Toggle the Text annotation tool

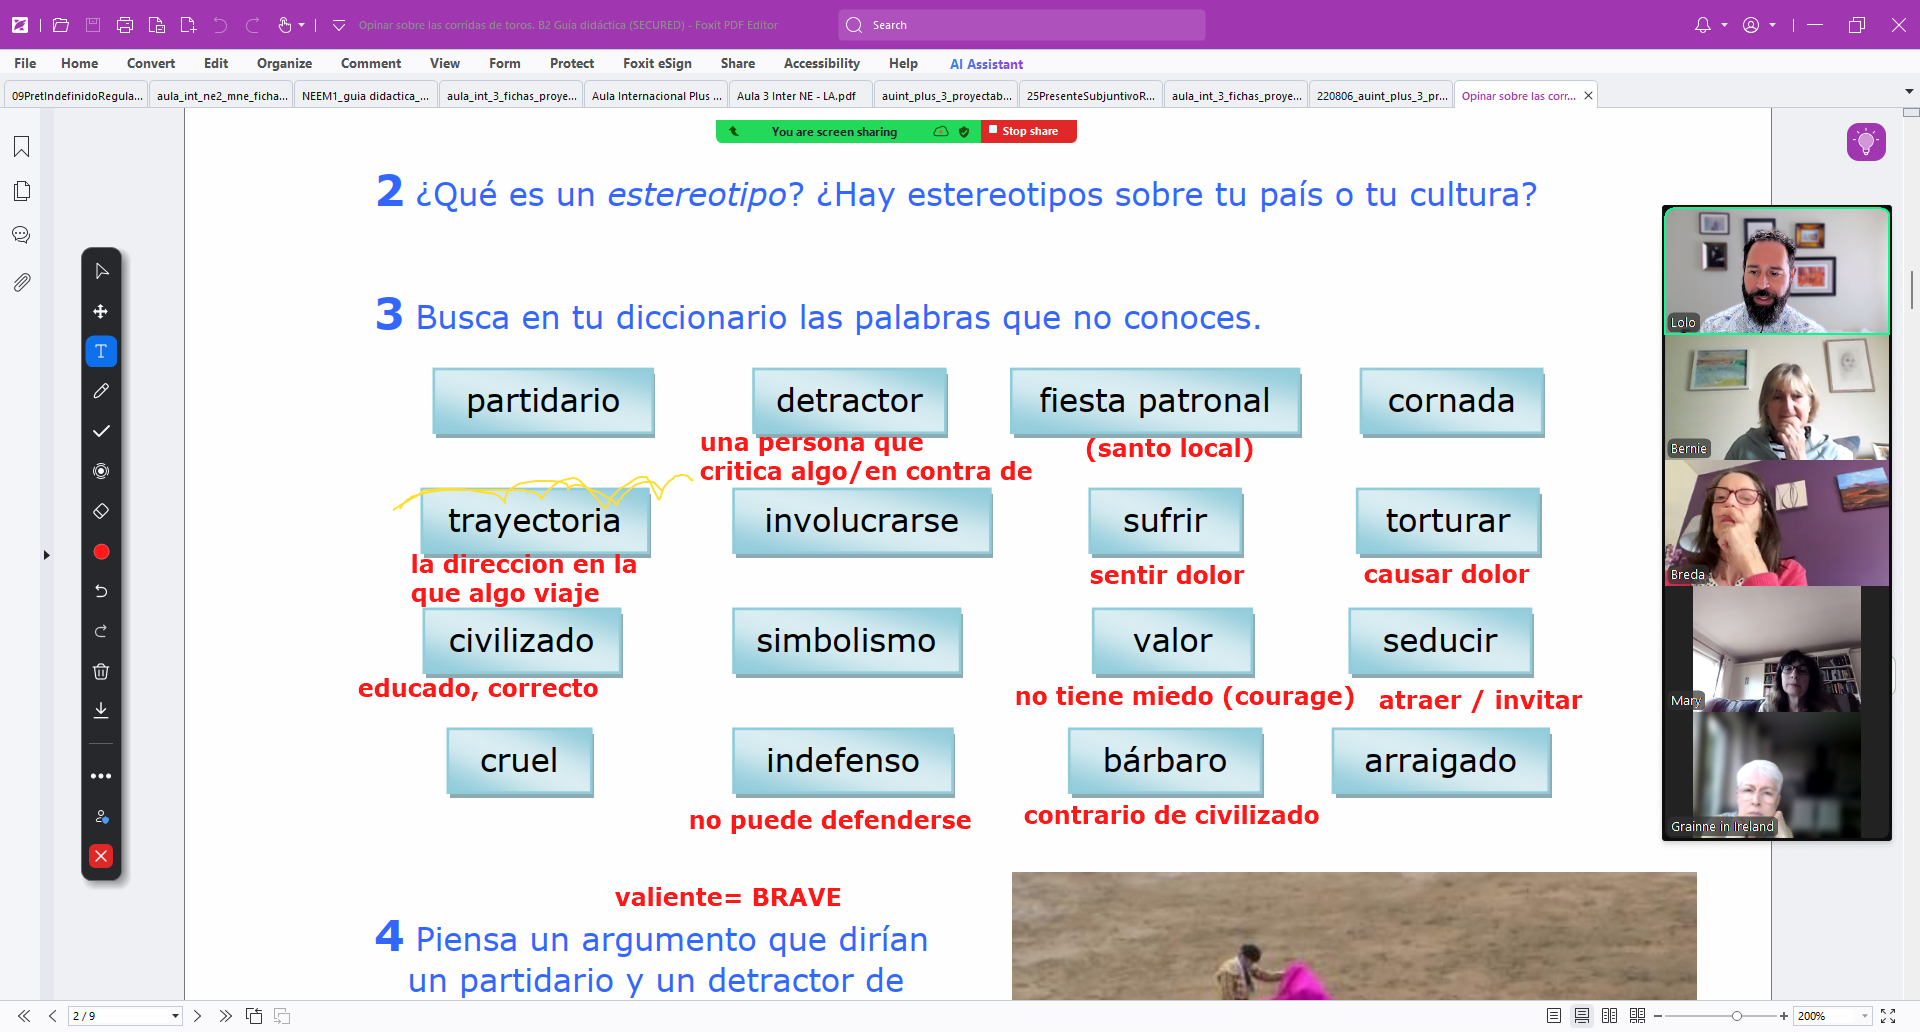[101, 351]
